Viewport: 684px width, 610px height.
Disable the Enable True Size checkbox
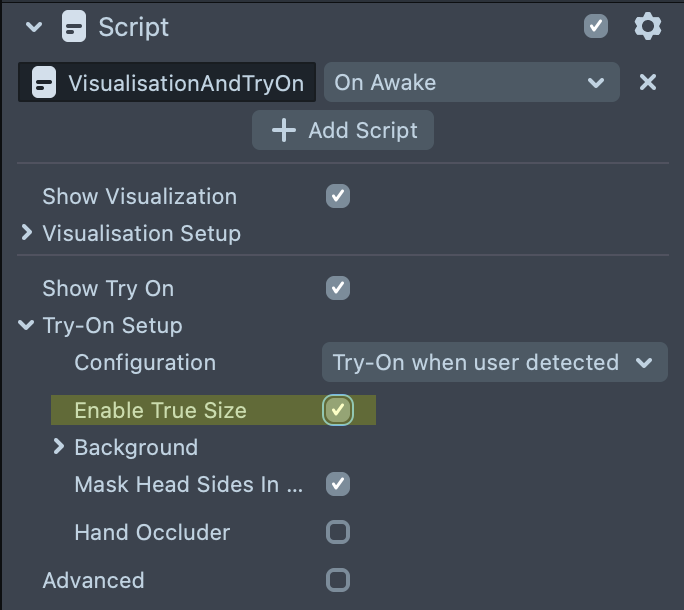point(338,410)
